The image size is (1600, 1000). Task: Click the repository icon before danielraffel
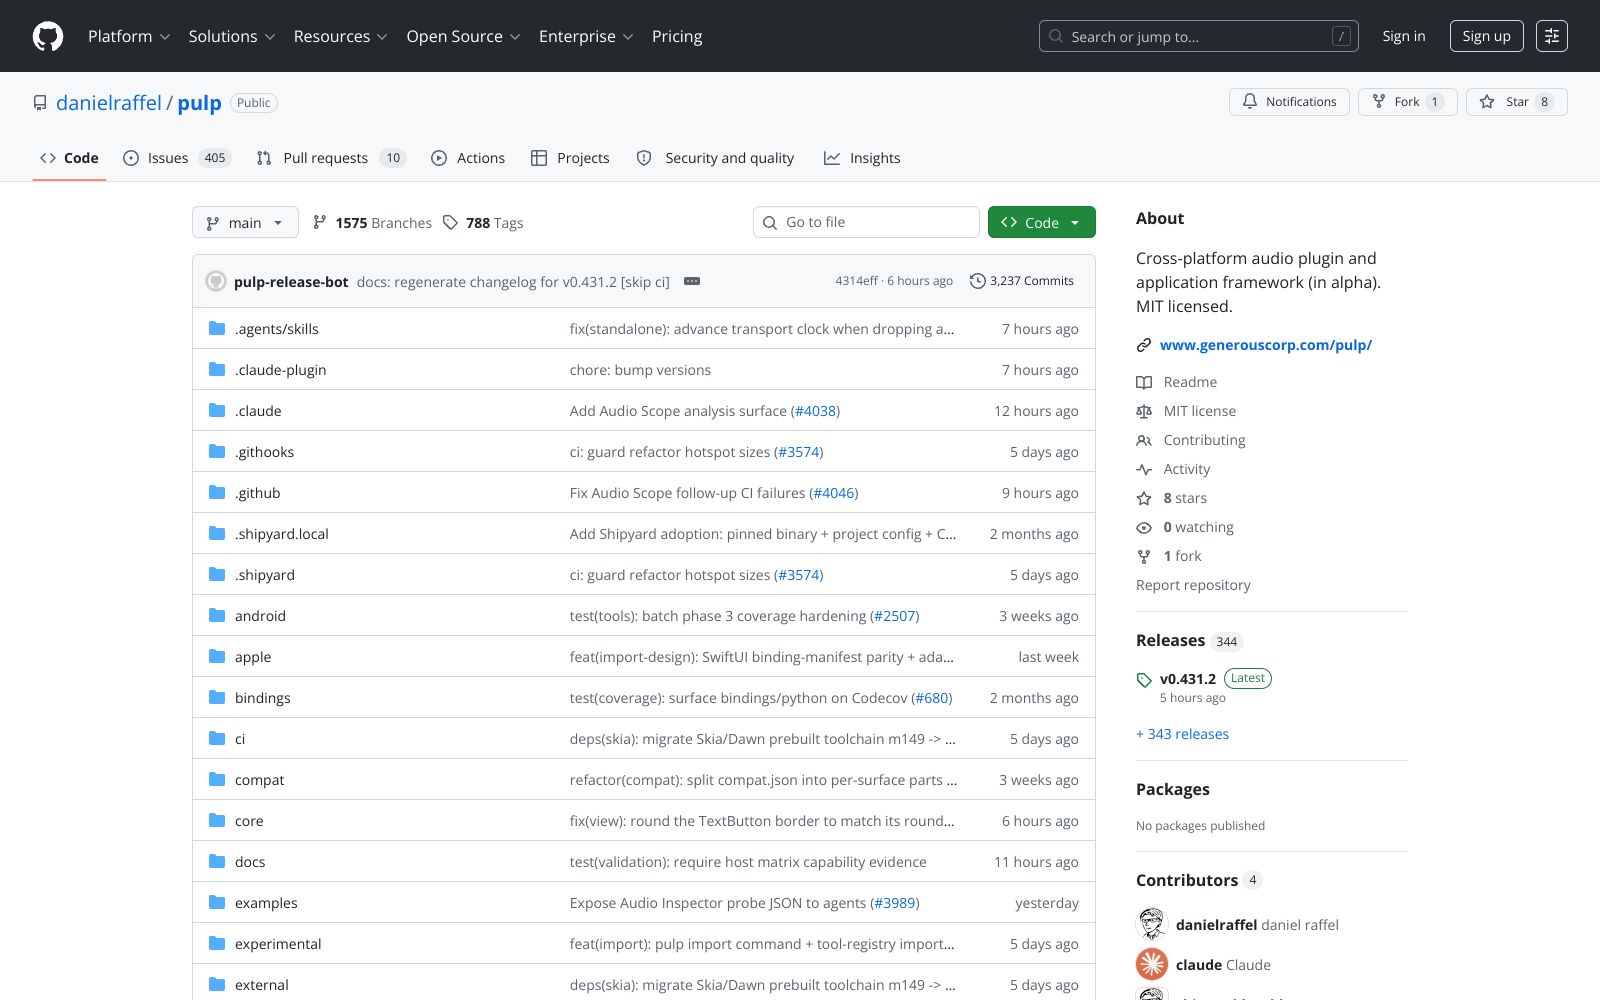[40, 103]
